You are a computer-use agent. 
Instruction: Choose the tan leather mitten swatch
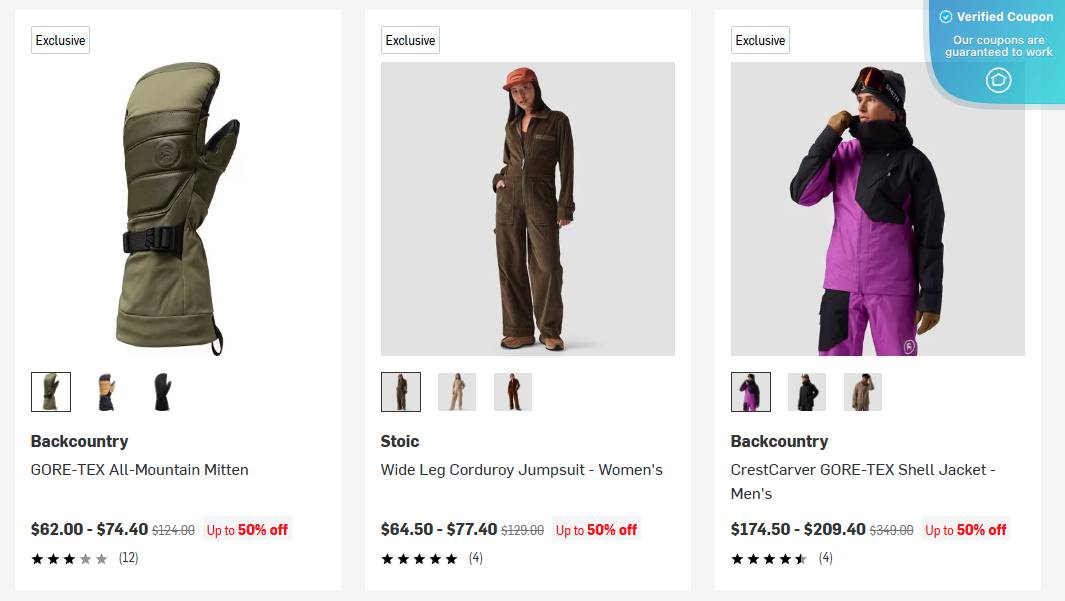[x=107, y=392]
